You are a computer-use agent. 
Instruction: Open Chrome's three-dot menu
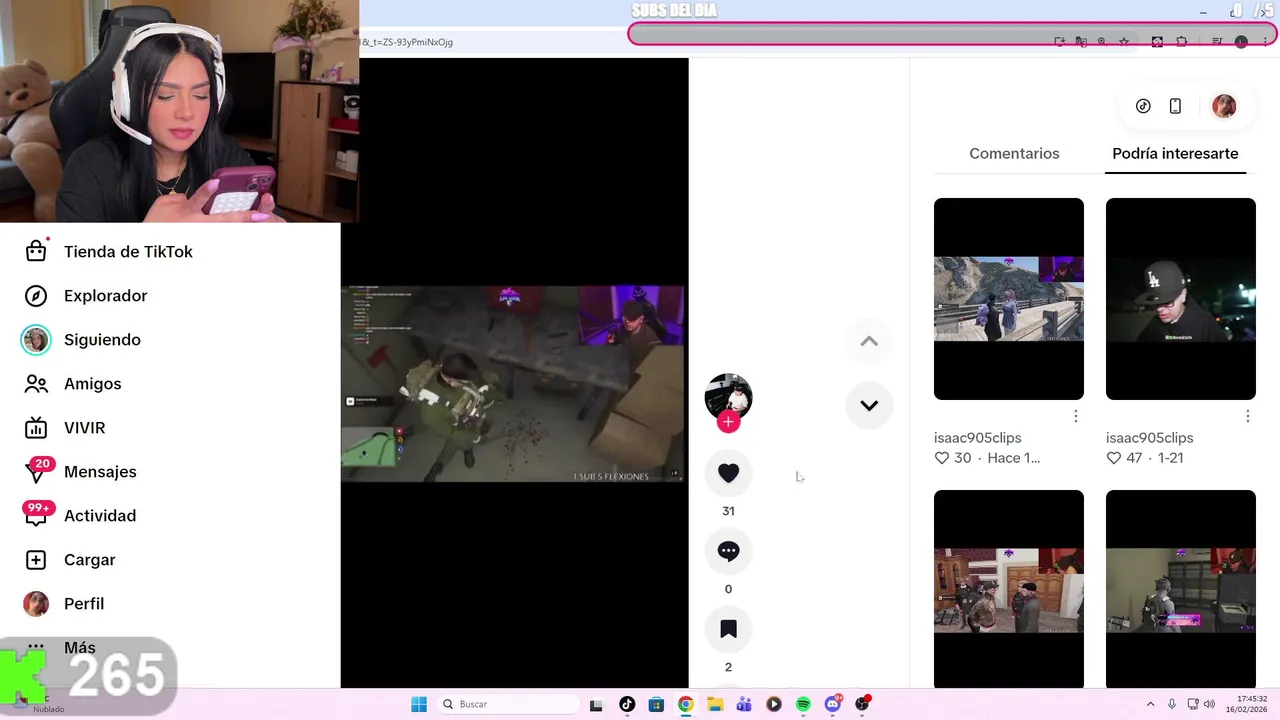click(1265, 42)
